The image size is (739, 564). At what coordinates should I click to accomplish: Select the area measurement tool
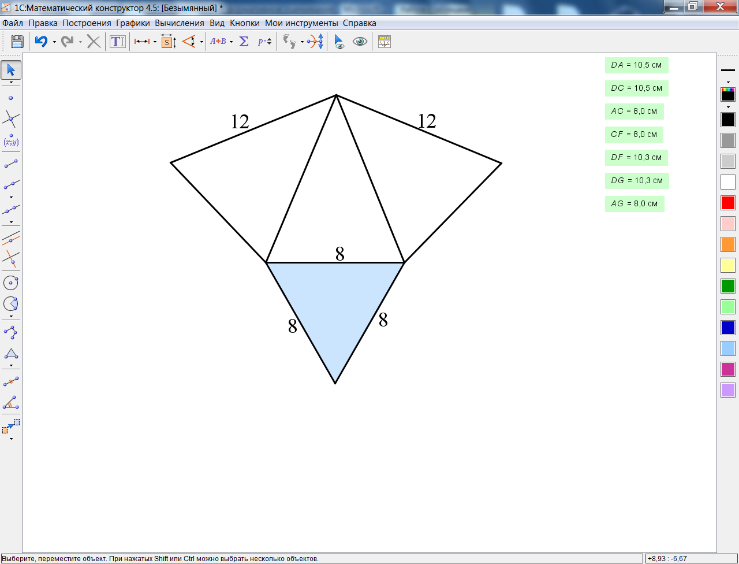[x=168, y=41]
